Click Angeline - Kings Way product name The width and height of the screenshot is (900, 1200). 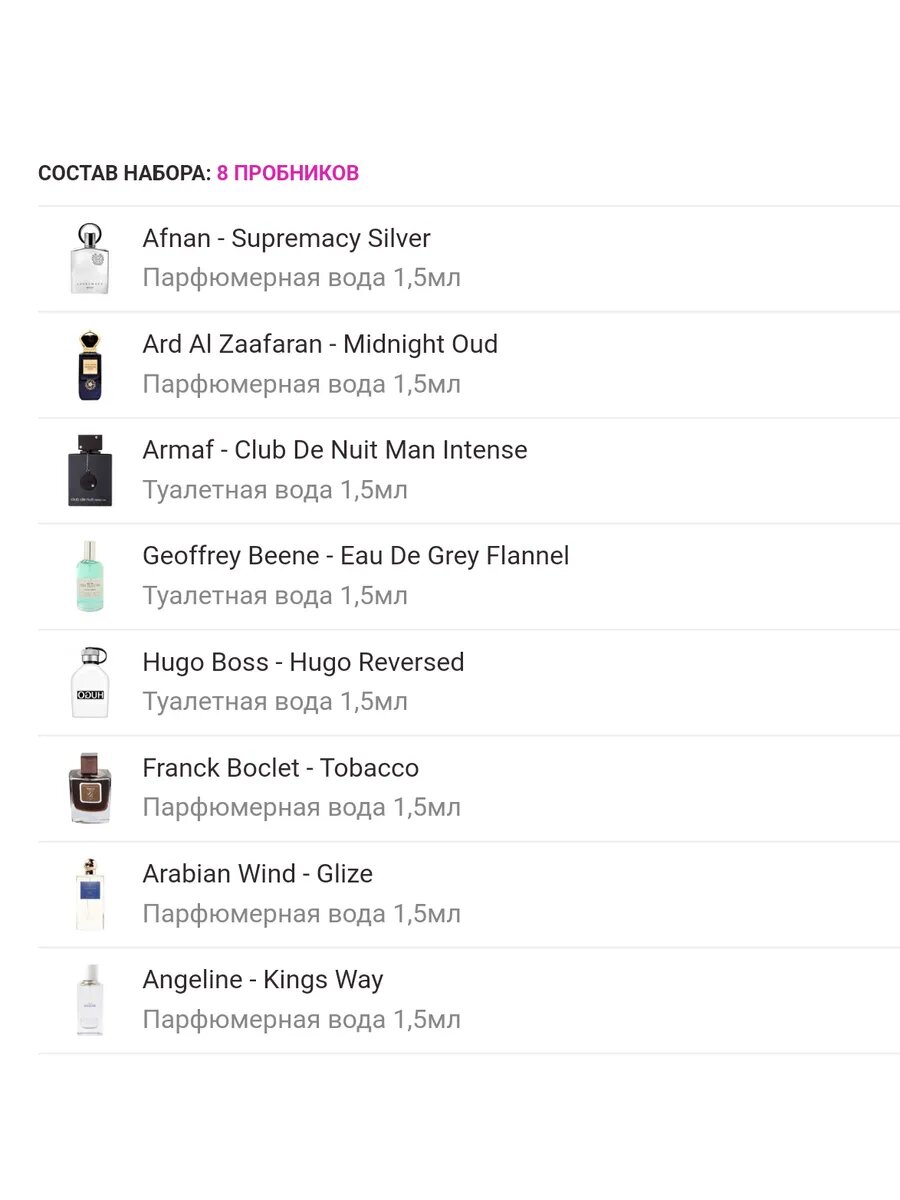[263, 980]
